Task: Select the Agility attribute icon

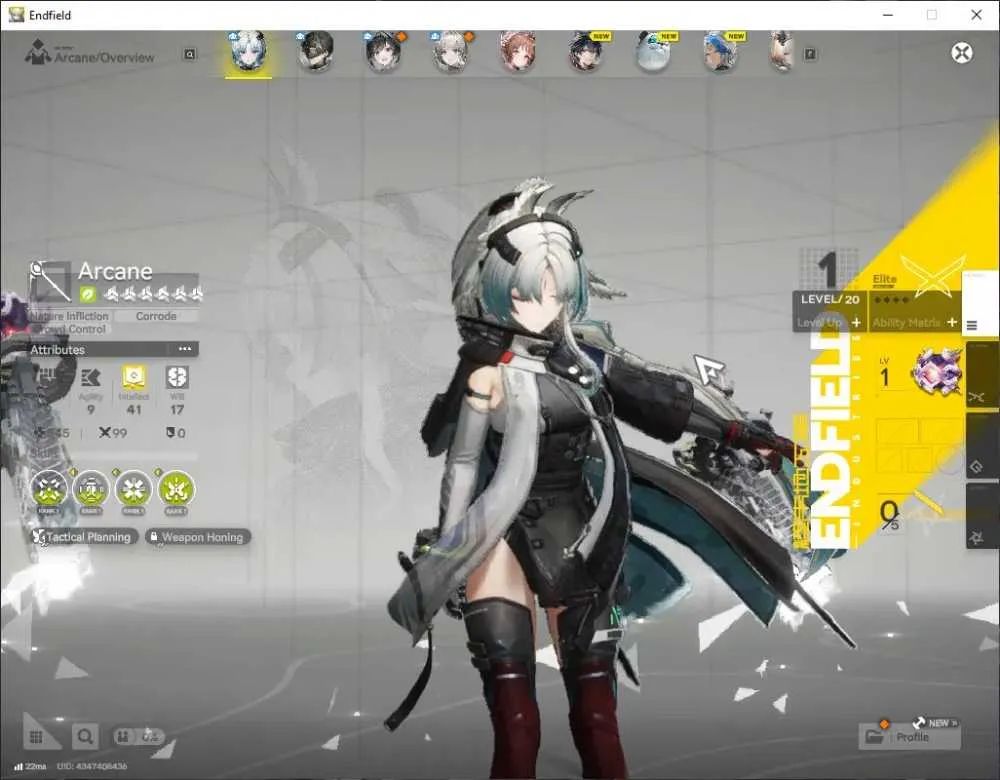Action: (91, 378)
